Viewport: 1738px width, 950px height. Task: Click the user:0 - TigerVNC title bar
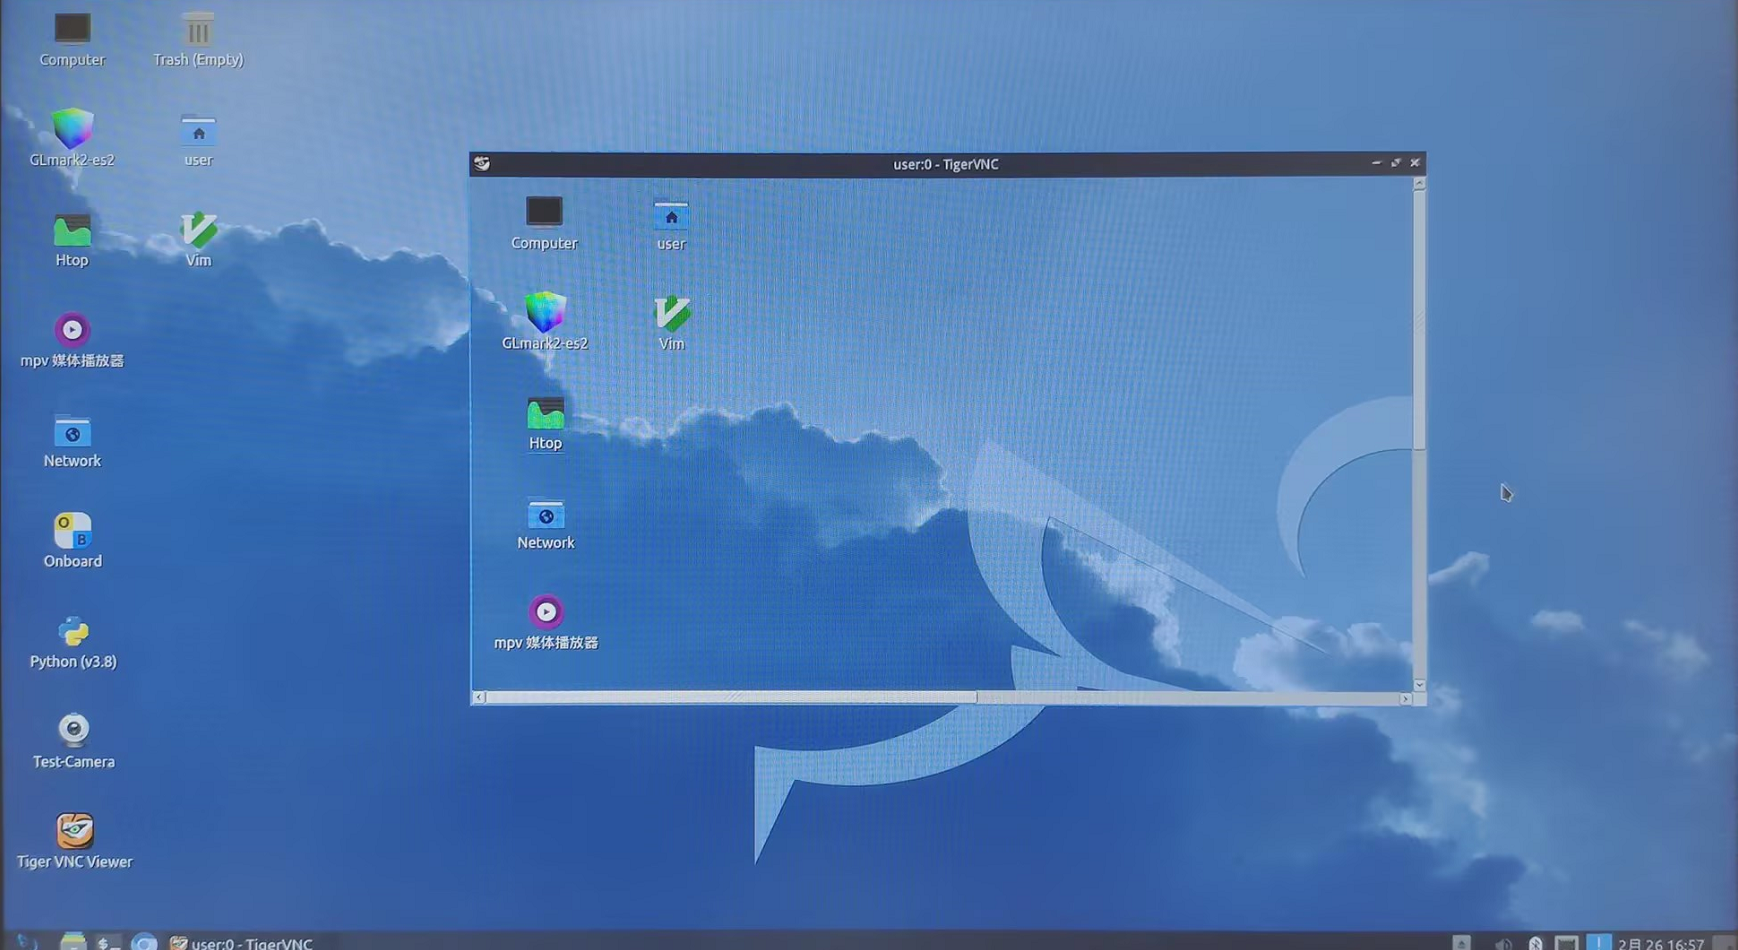click(946, 164)
